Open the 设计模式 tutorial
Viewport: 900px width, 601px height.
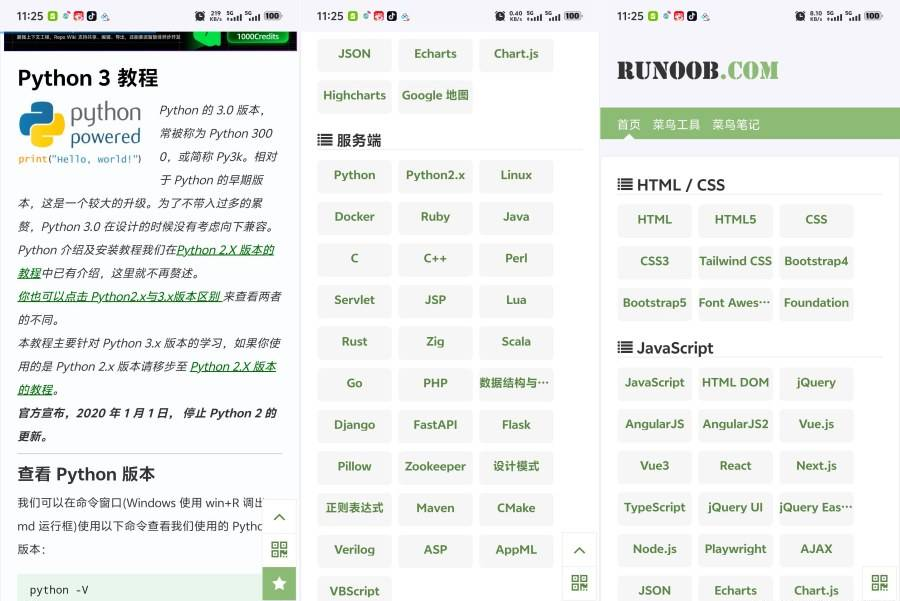516,467
